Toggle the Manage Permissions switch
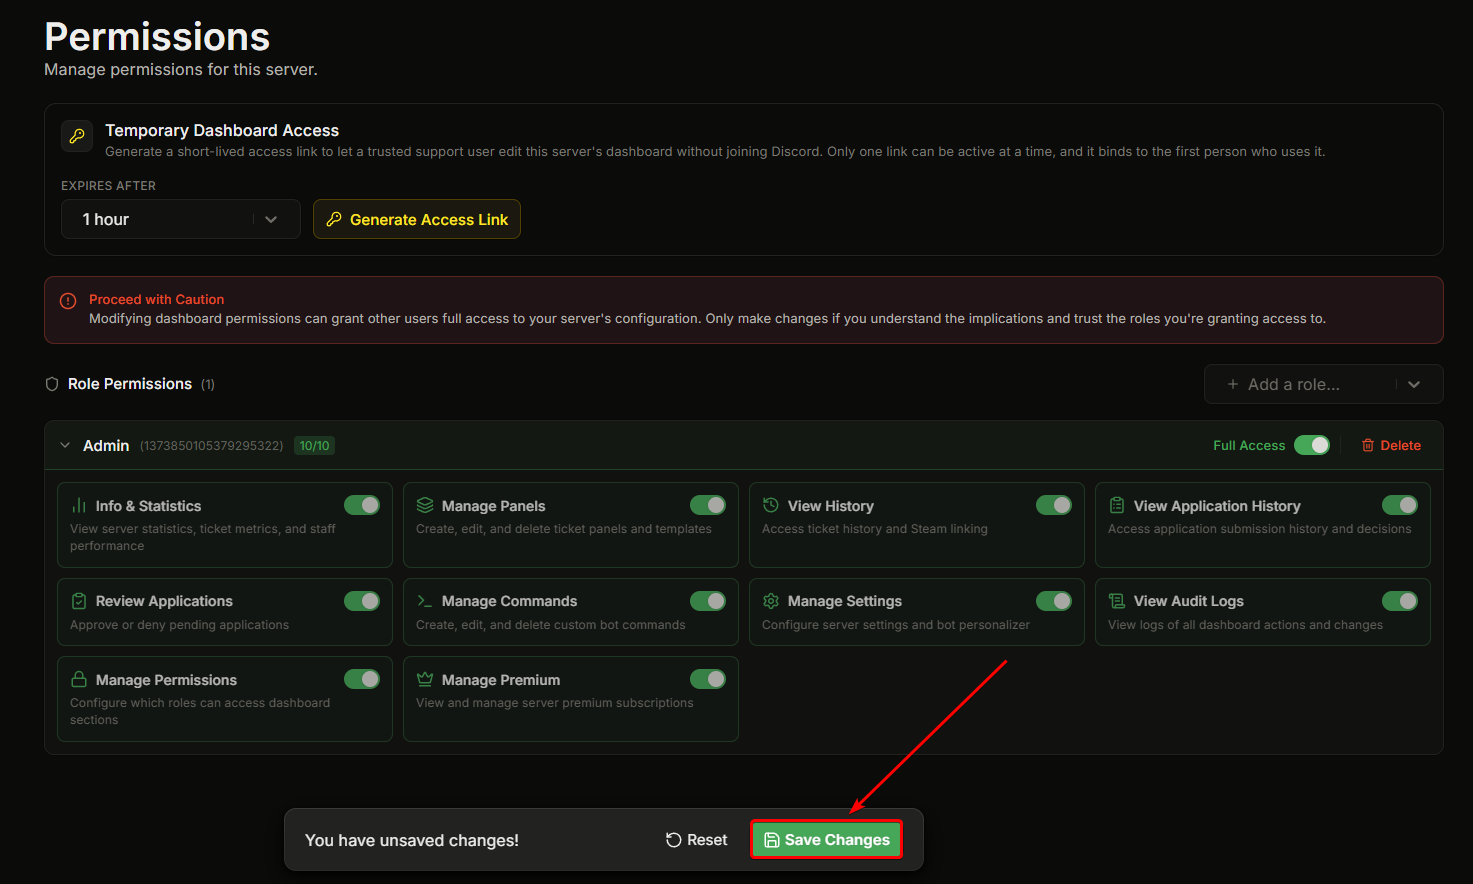This screenshot has height=884, width=1473. (362, 679)
